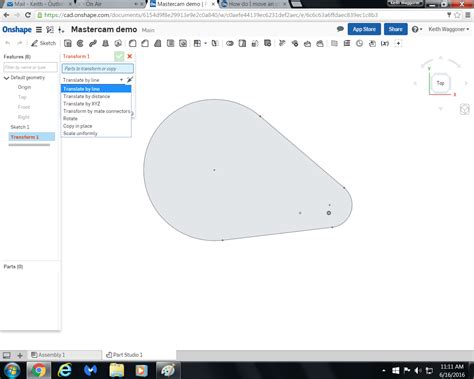Click the browser address bar URL

click(211, 15)
